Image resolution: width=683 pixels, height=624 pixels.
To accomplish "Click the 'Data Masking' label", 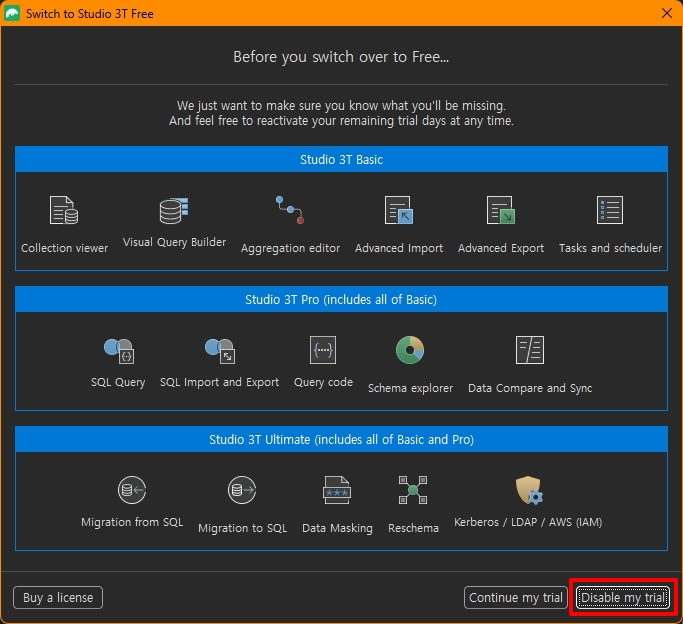I will pos(338,528).
